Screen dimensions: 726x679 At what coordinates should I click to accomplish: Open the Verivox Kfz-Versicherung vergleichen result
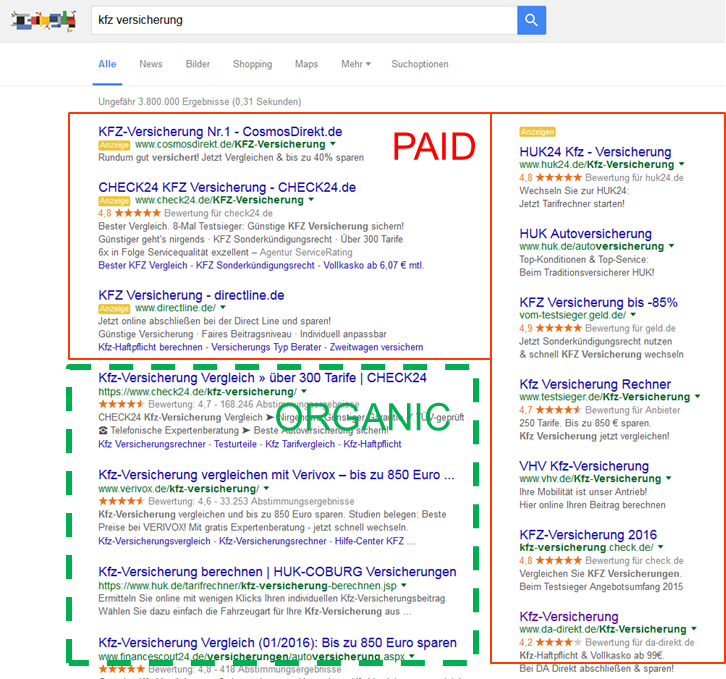click(x=276, y=475)
